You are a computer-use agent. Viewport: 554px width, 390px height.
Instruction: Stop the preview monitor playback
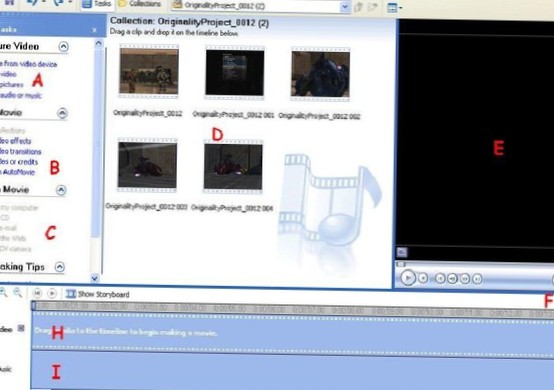point(423,278)
